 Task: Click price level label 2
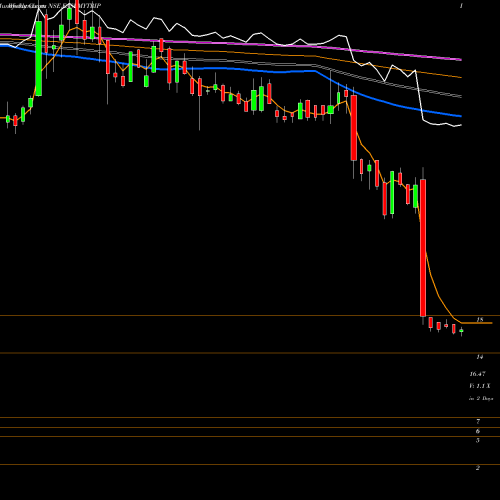[x=478, y=468]
